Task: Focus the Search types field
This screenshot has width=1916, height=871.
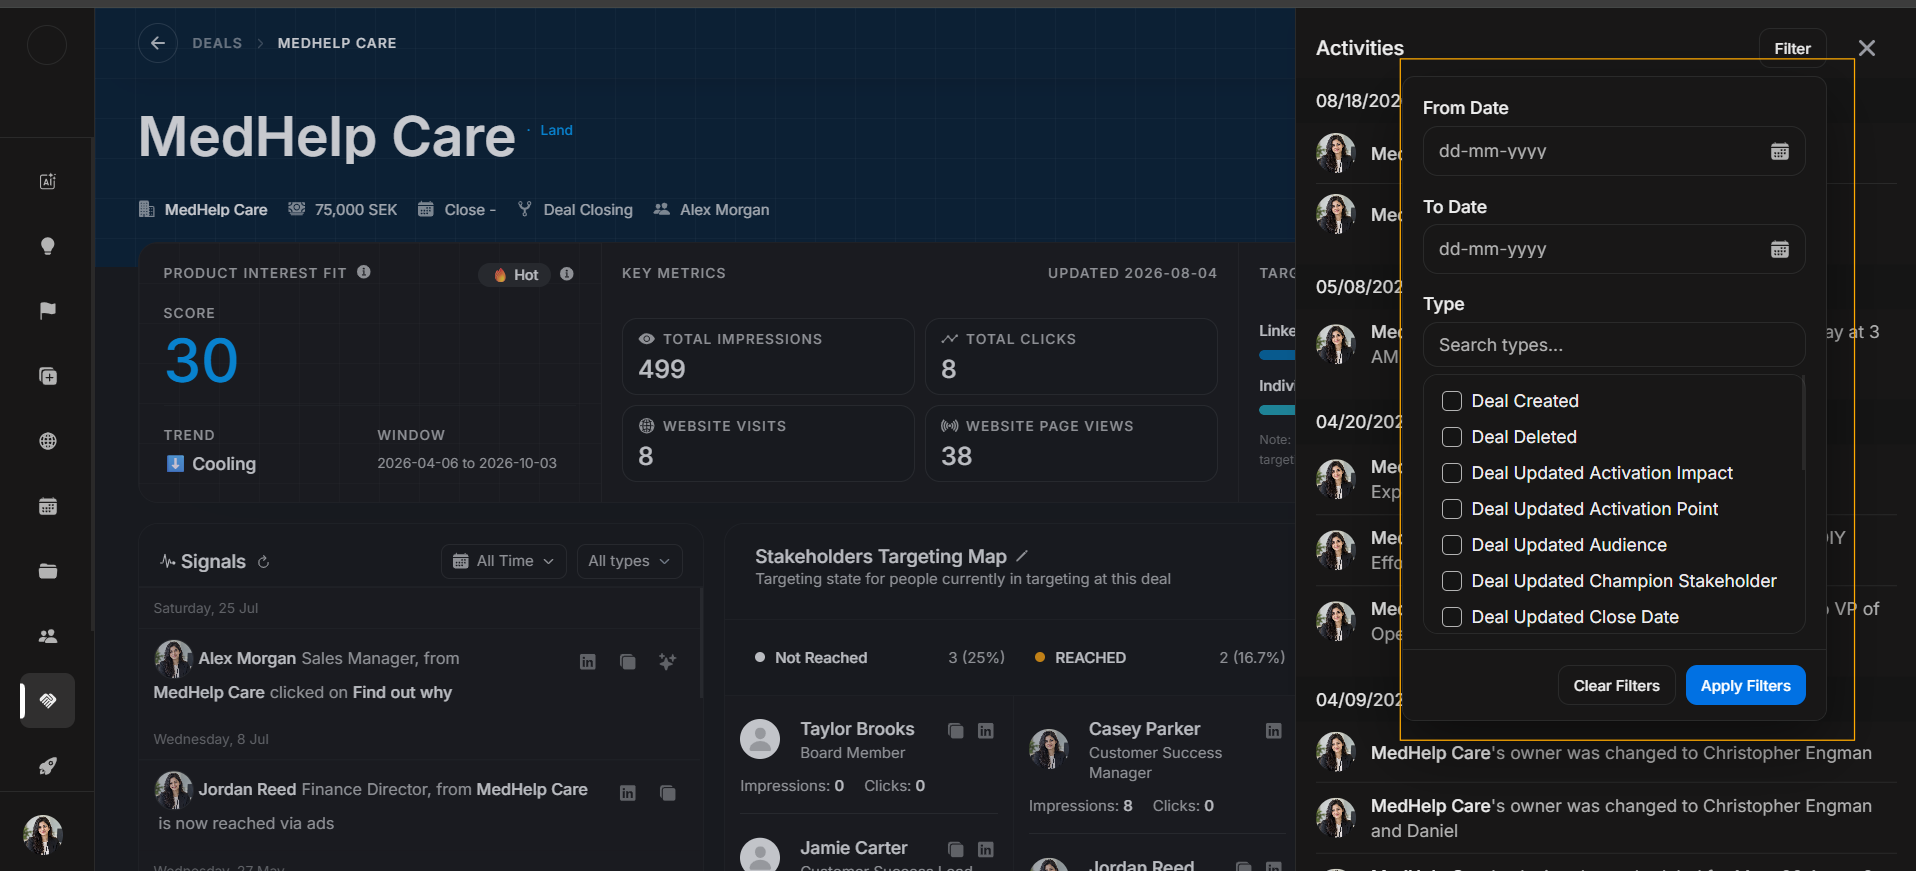Action: click(x=1614, y=345)
